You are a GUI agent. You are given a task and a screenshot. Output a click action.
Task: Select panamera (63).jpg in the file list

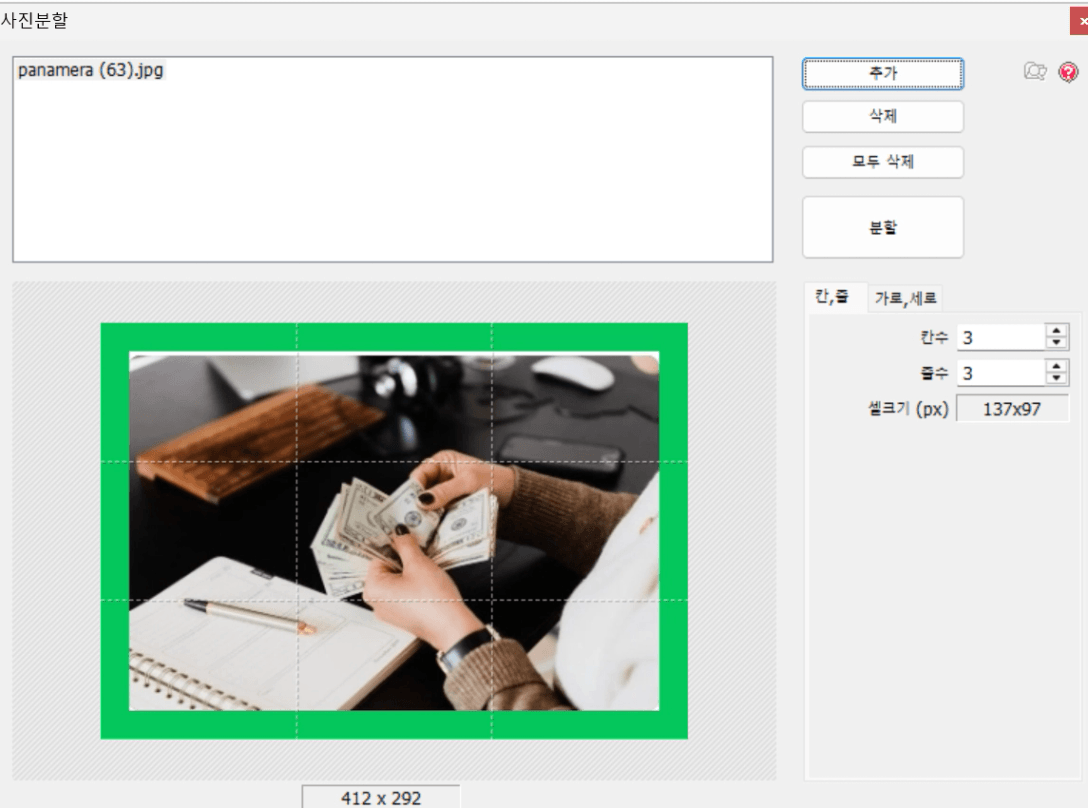coord(90,70)
